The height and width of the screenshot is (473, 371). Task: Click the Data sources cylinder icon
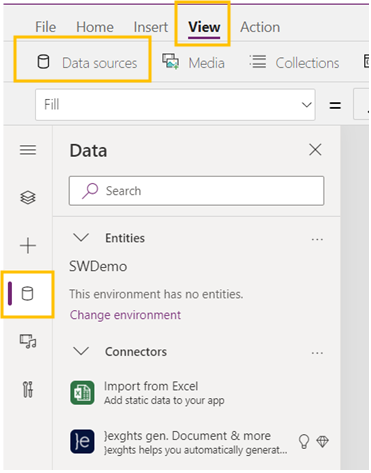coord(43,62)
